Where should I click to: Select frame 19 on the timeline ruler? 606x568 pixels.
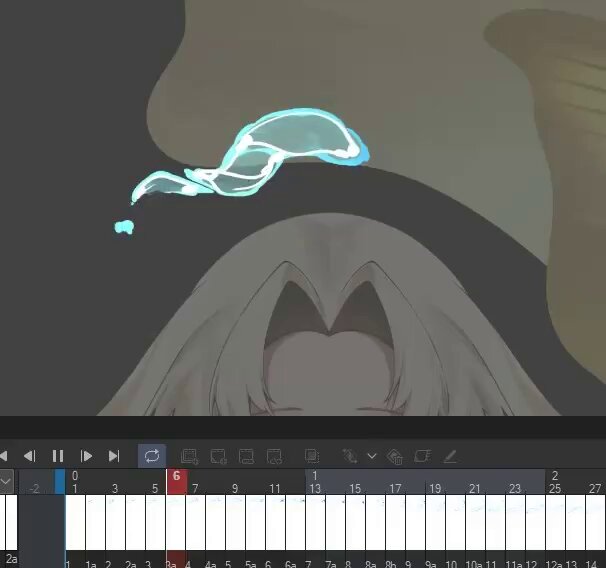point(435,489)
